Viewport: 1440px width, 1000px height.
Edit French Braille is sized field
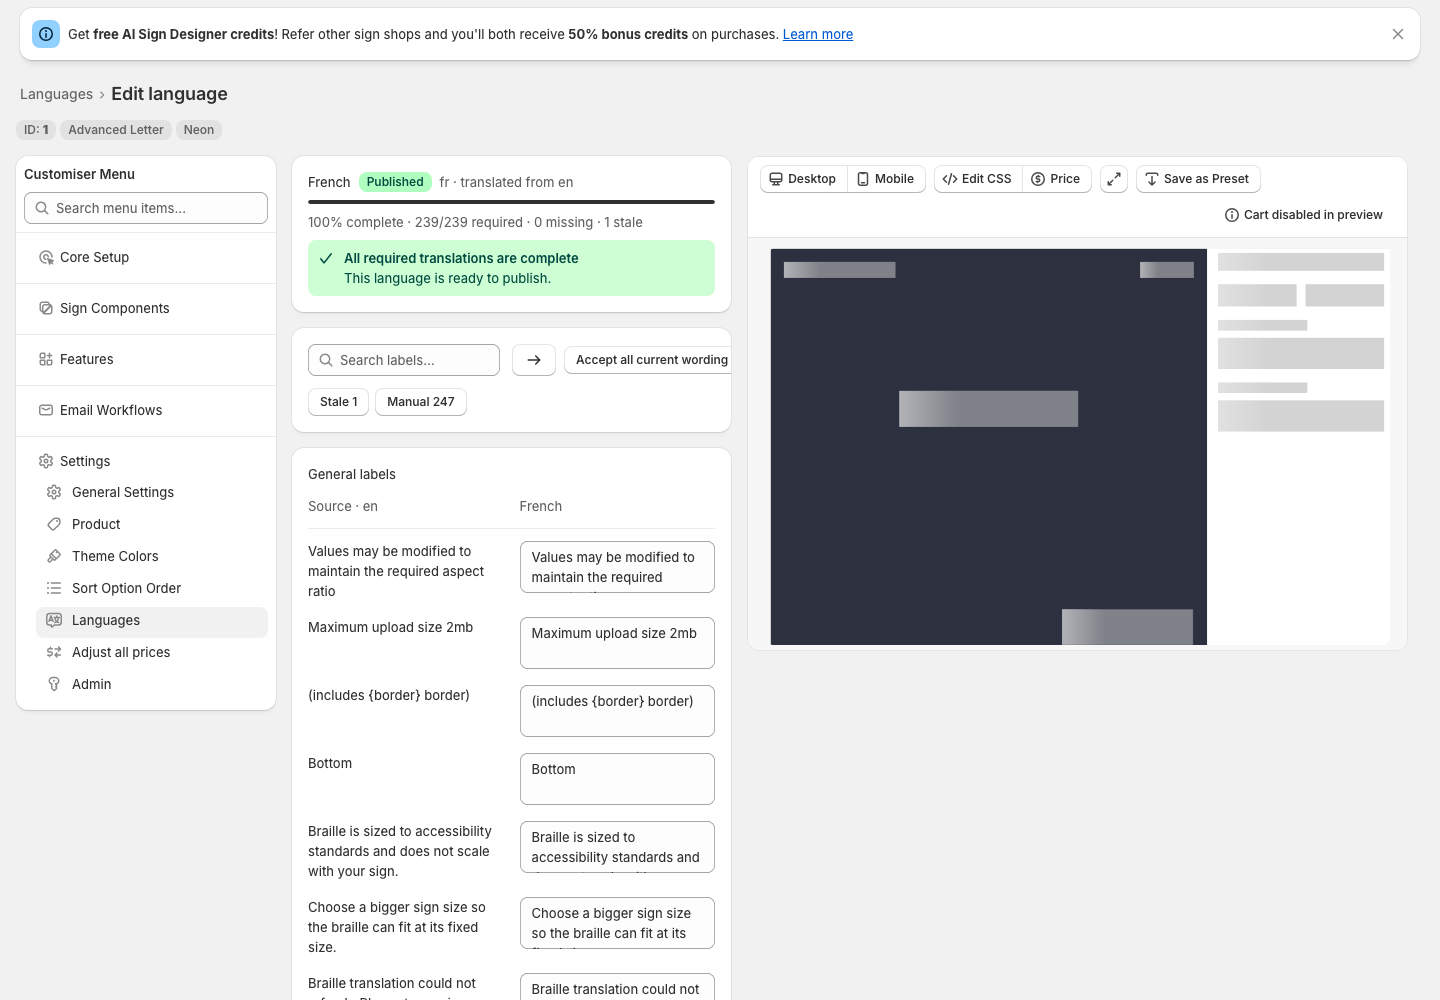(617, 847)
